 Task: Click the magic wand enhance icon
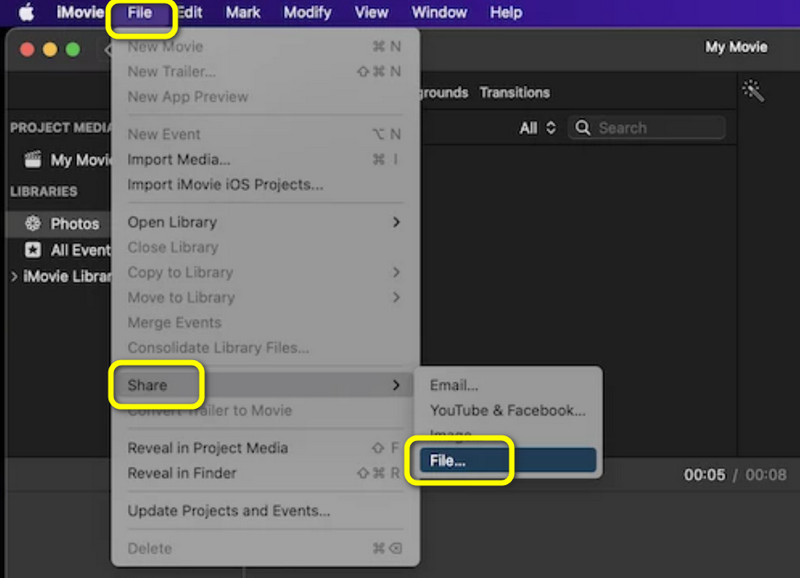[753, 91]
